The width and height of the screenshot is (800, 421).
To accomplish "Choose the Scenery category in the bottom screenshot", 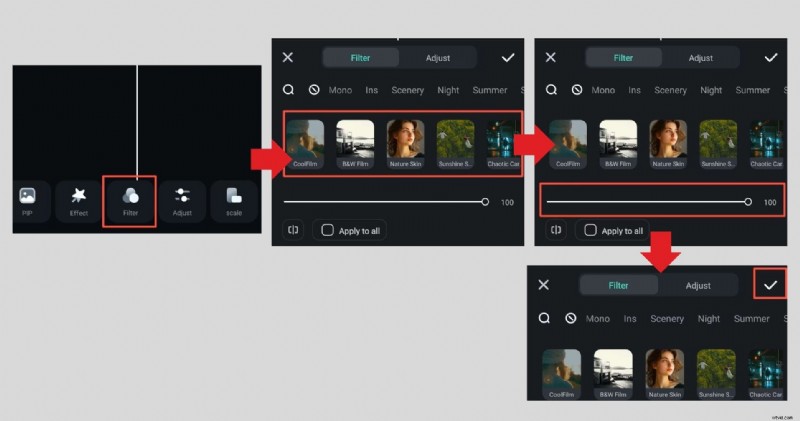I will point(667,319).
